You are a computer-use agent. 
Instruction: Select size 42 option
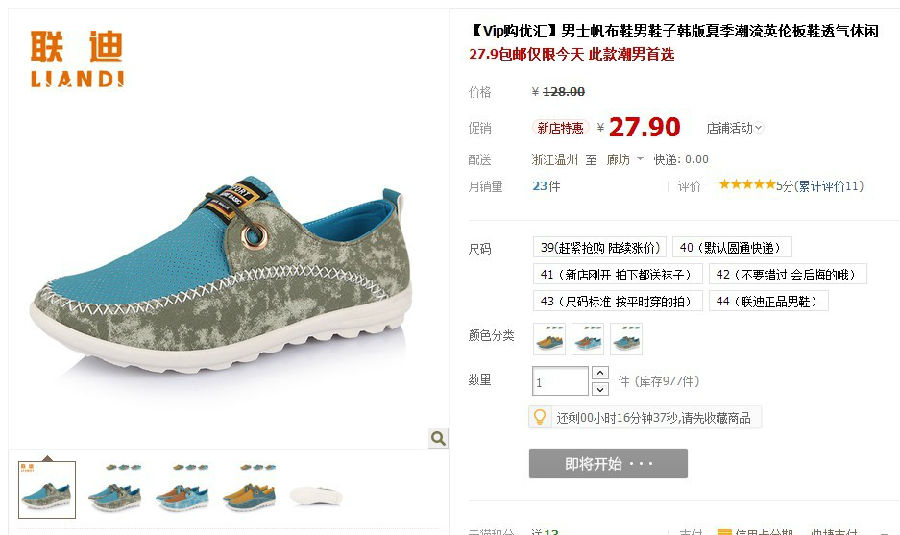[x=788, y=274]
